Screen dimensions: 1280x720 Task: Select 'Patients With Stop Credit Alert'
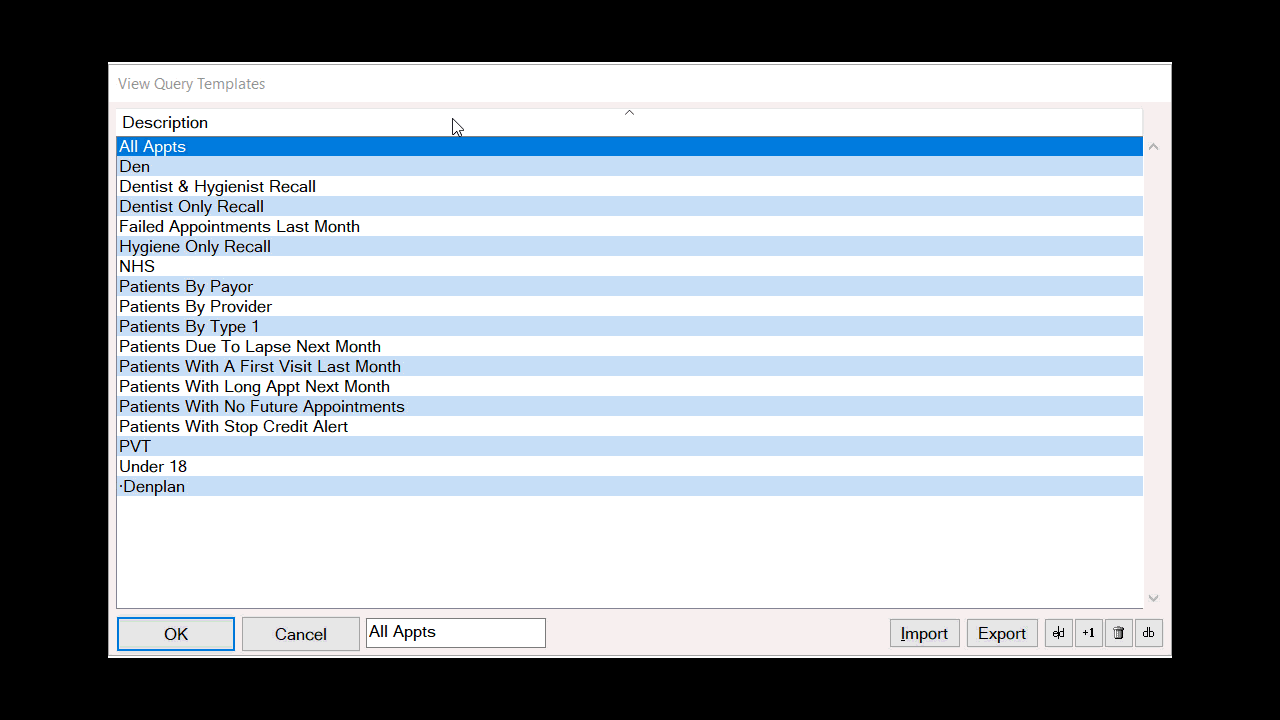[x=629, y=427]
